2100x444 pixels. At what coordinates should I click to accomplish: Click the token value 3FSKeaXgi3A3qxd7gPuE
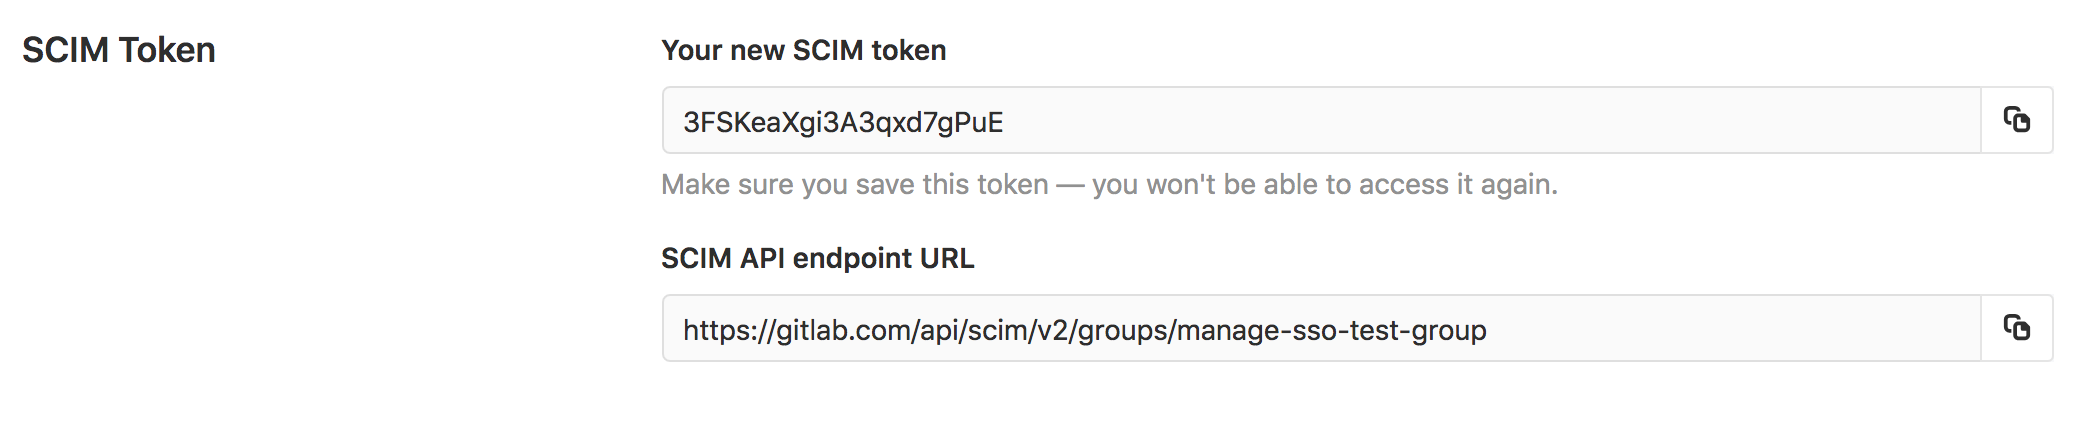pos(843,122)
